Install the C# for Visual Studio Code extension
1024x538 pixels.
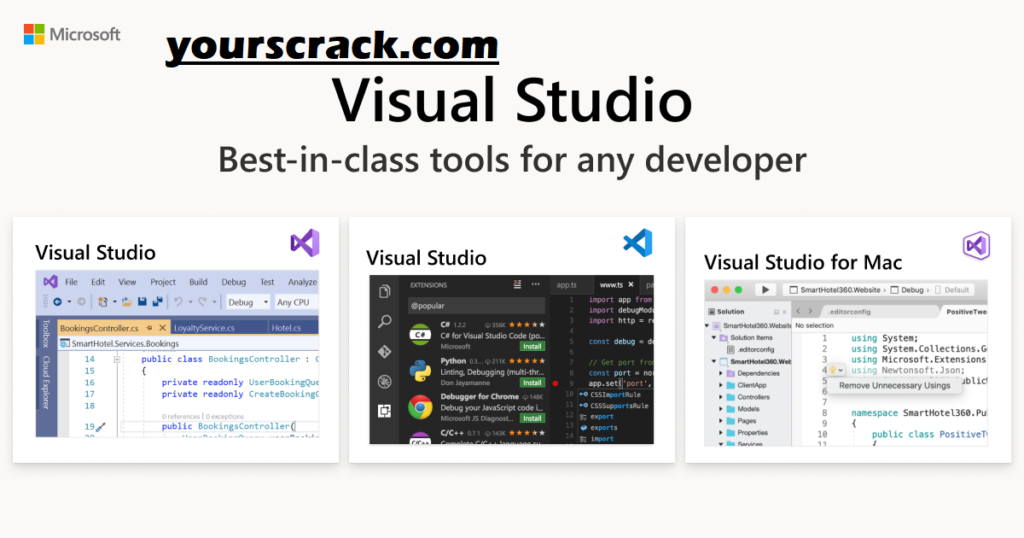(532, 346)
